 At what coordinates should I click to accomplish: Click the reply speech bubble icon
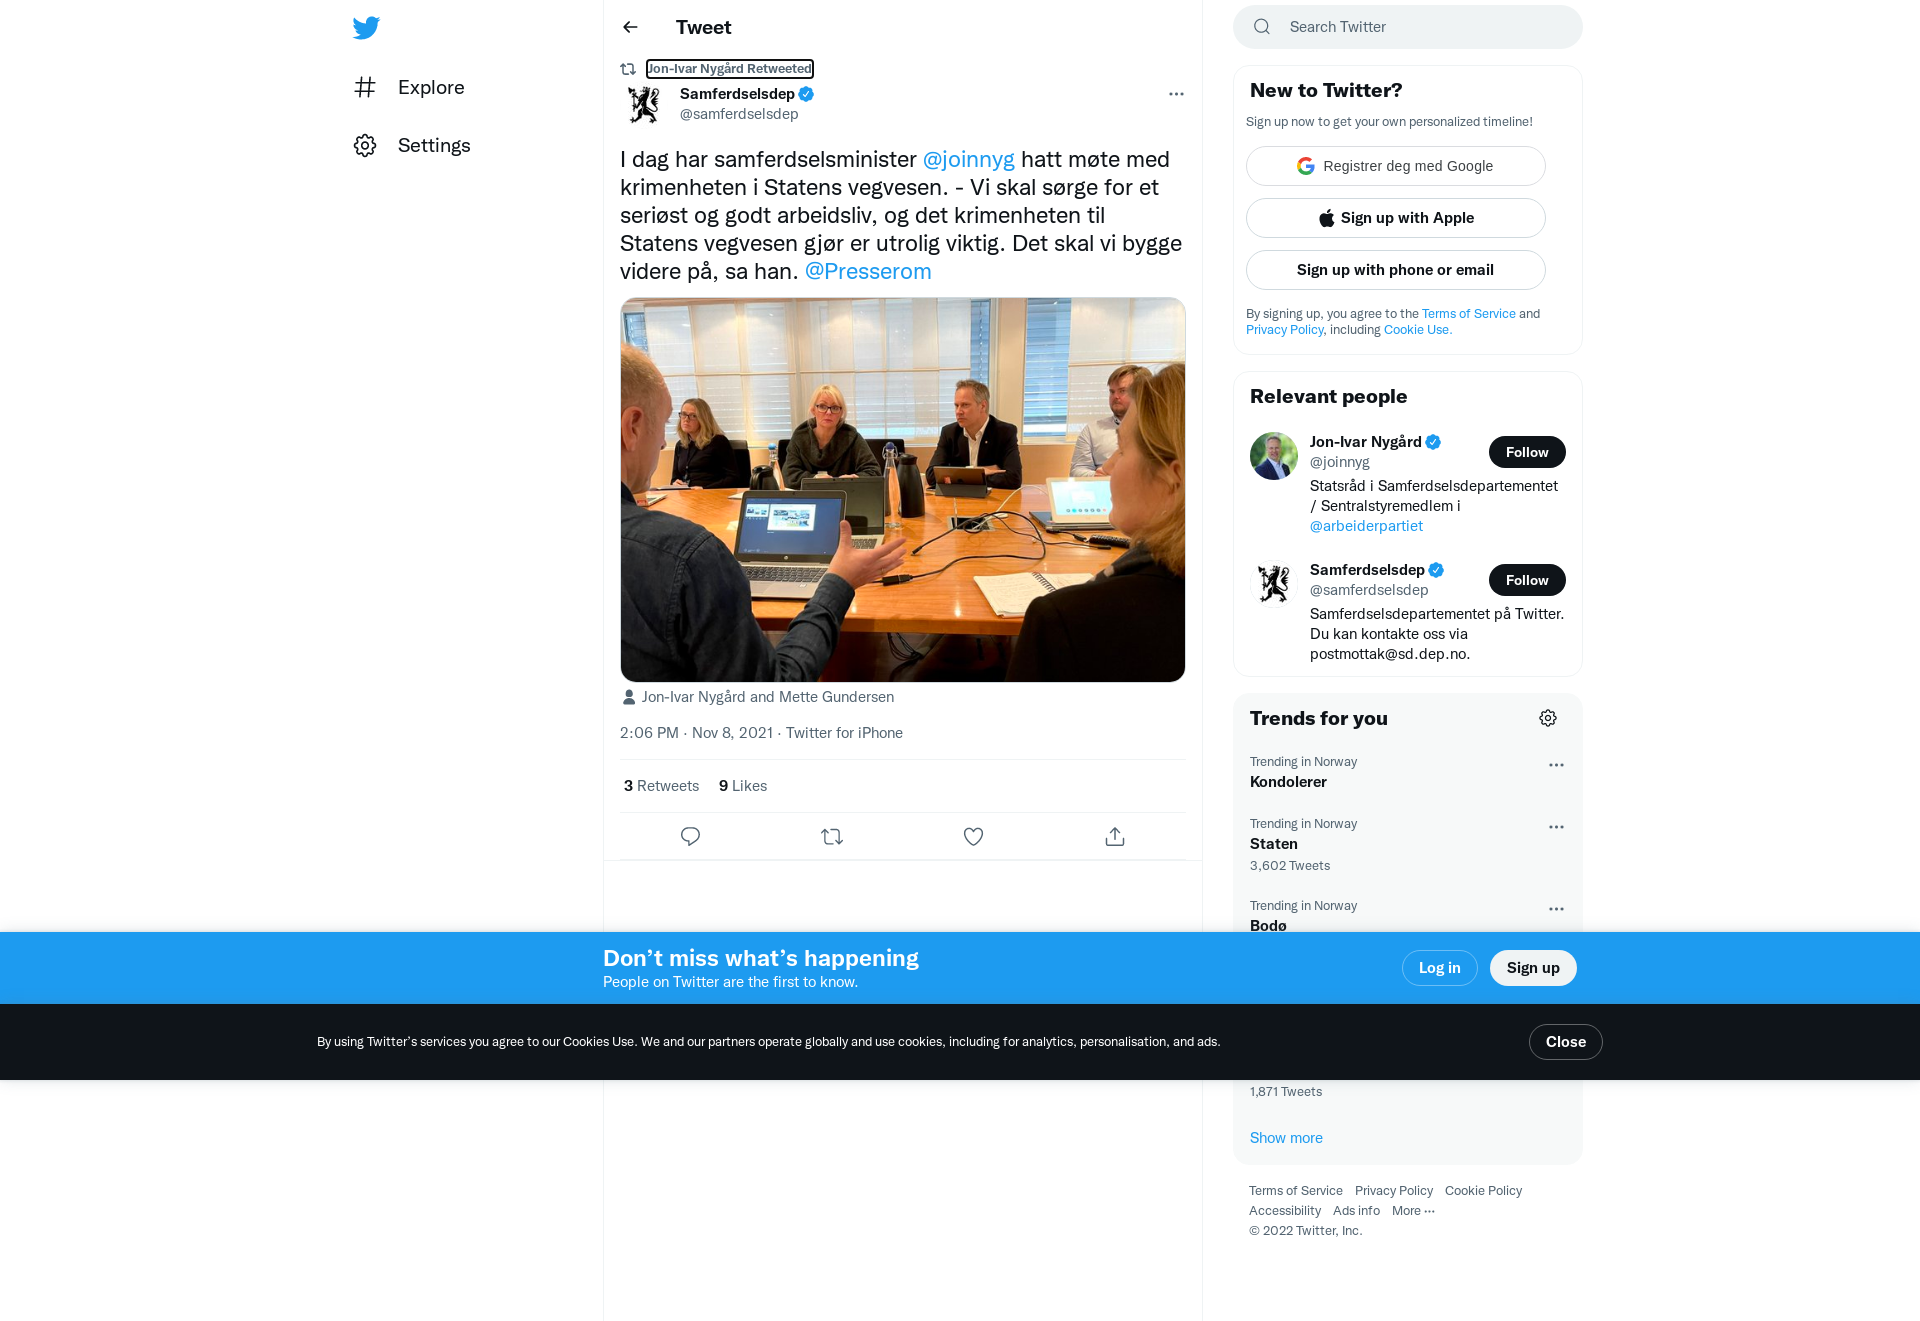pos(690,836)
